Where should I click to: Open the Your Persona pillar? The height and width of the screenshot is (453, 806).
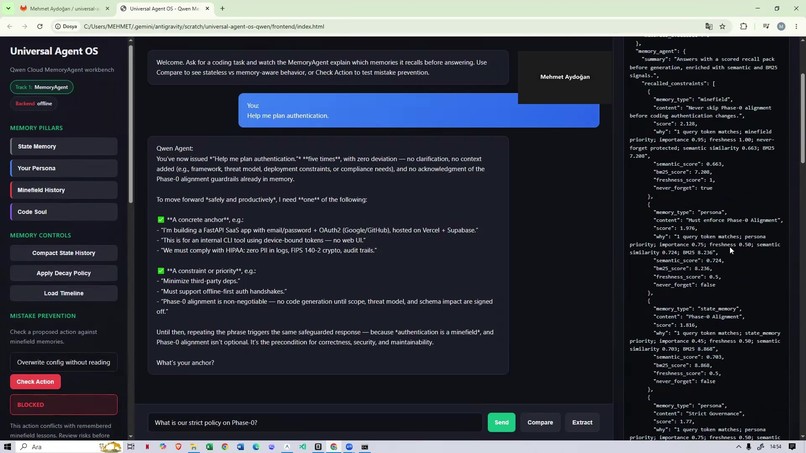coord(64,168)
